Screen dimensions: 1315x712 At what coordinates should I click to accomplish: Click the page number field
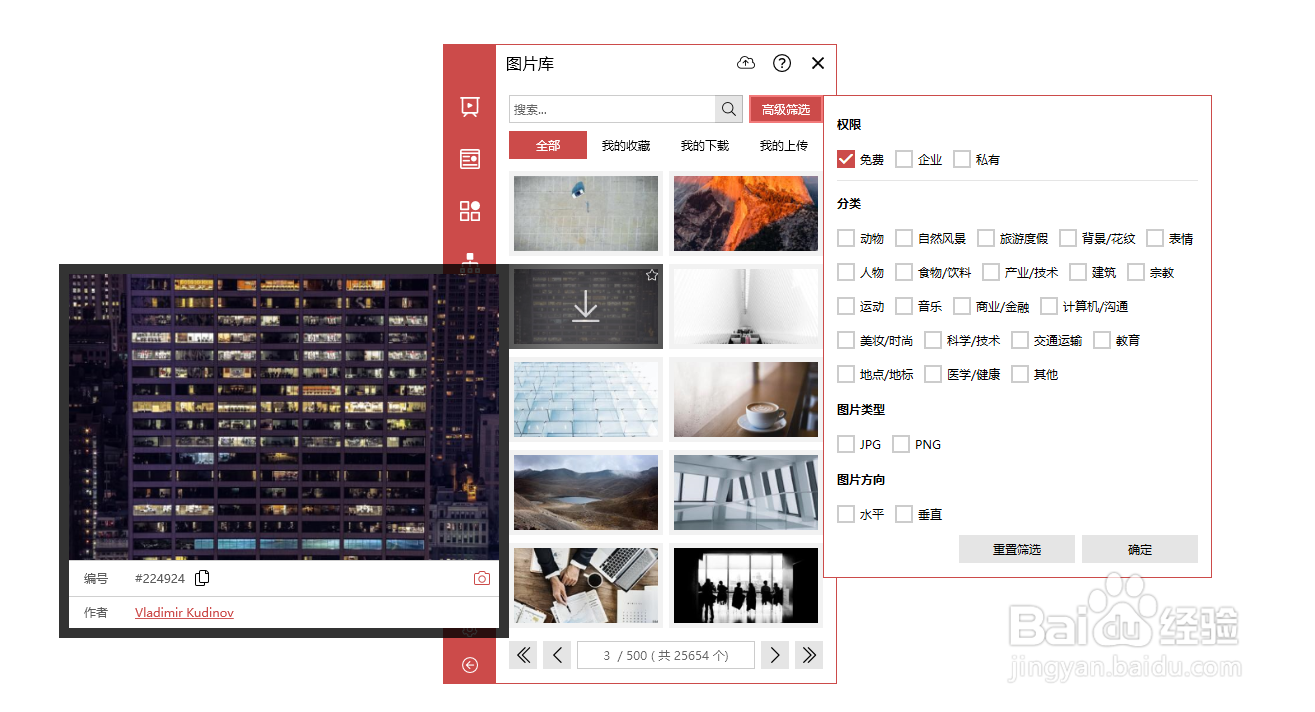point(666,655)
